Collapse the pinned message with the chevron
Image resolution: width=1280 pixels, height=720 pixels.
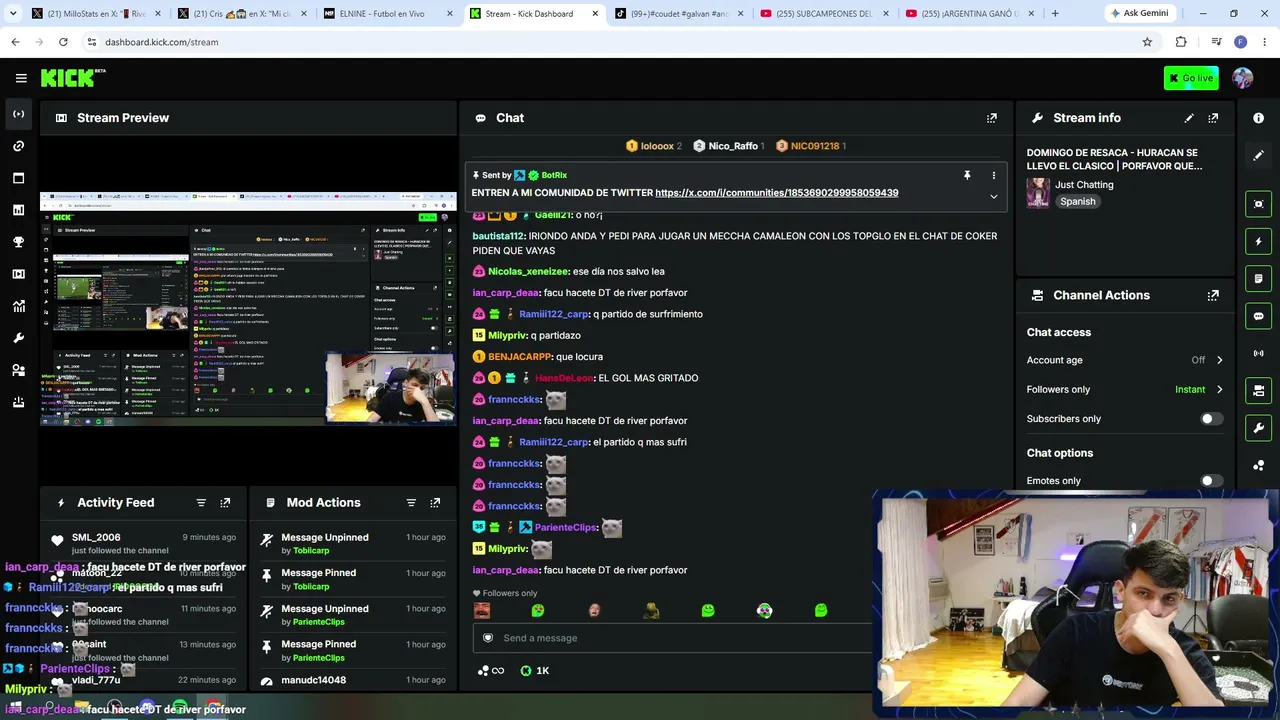[x=994, y=196]
